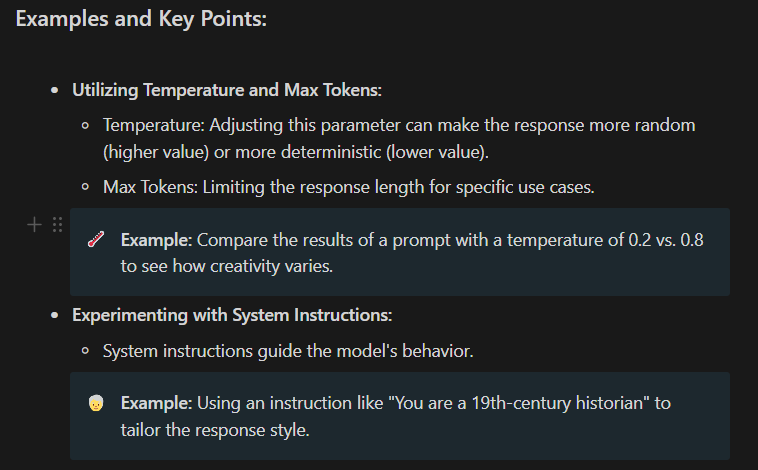The height and width of the screenshot is (470, 758).
Task: Click the six-dot drag handle icon
Action: click(58, 225)
